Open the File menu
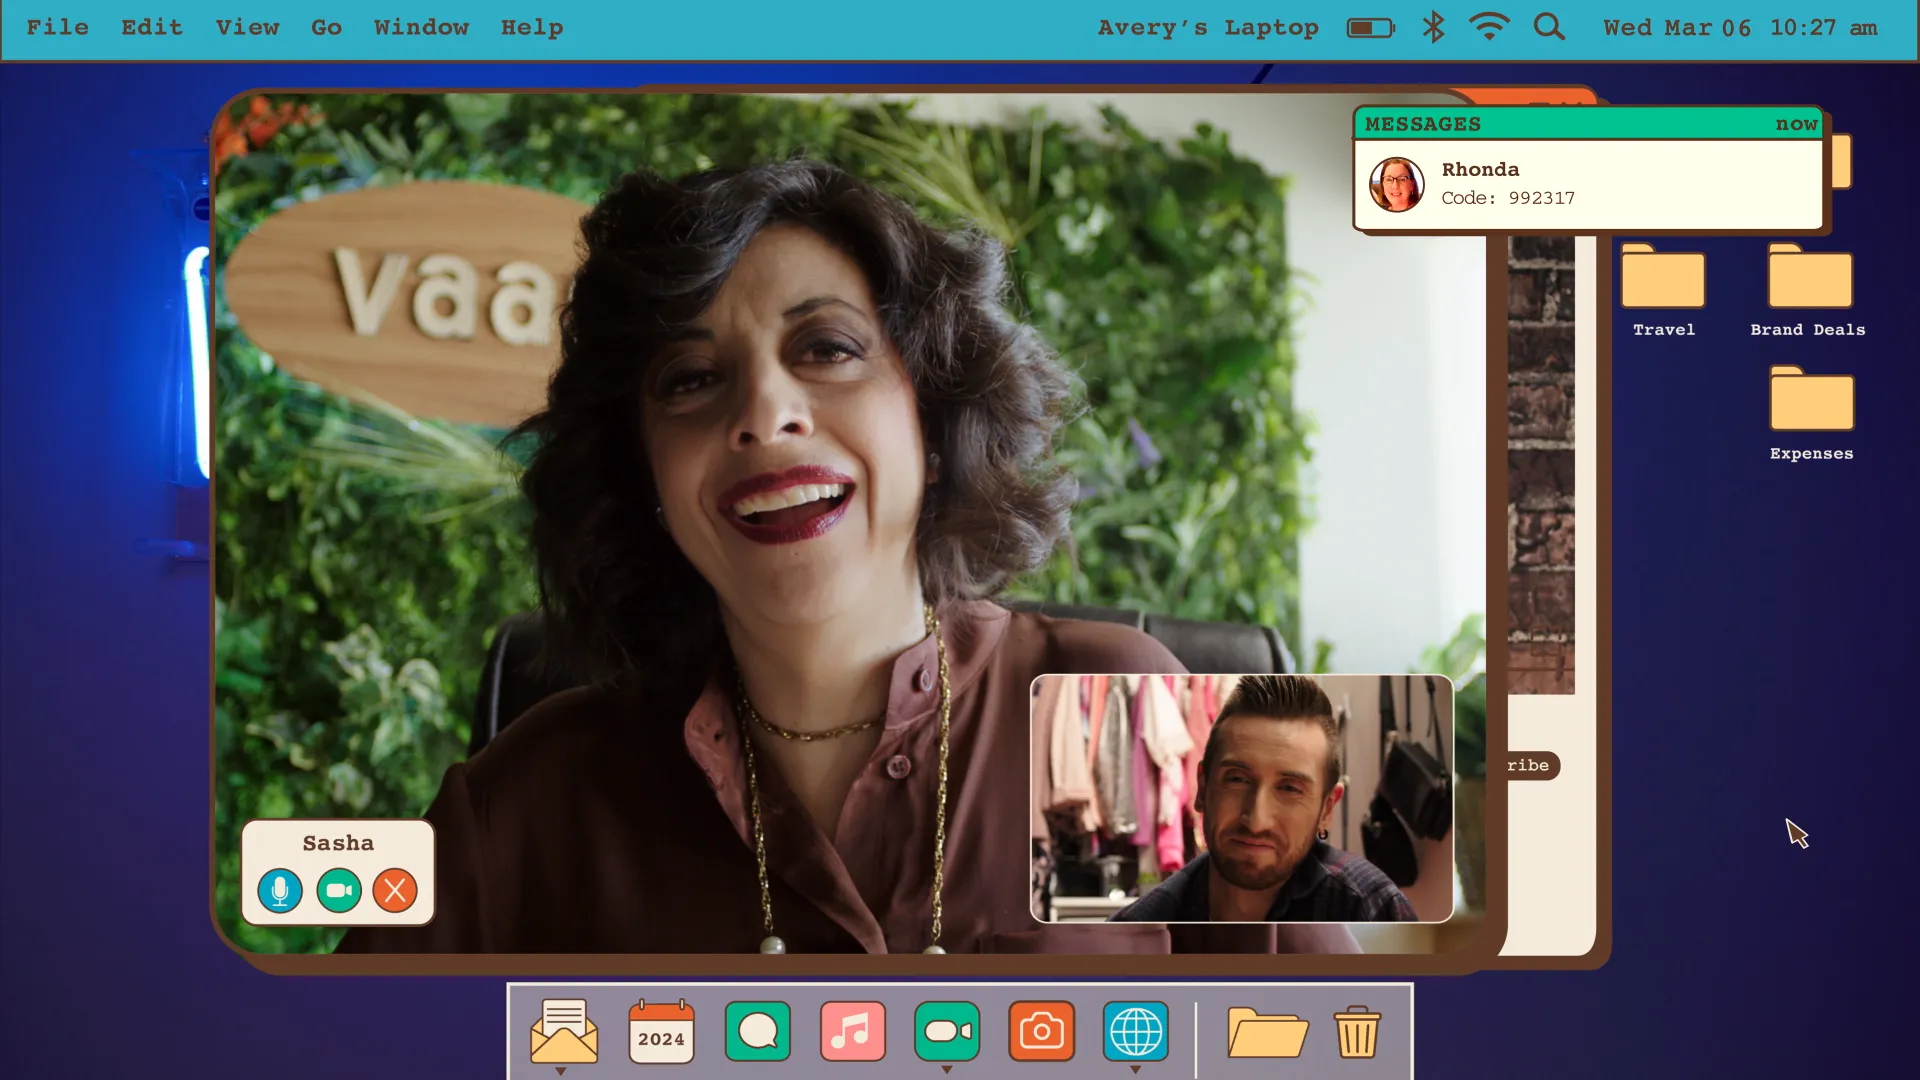 (x=57, y=28)
